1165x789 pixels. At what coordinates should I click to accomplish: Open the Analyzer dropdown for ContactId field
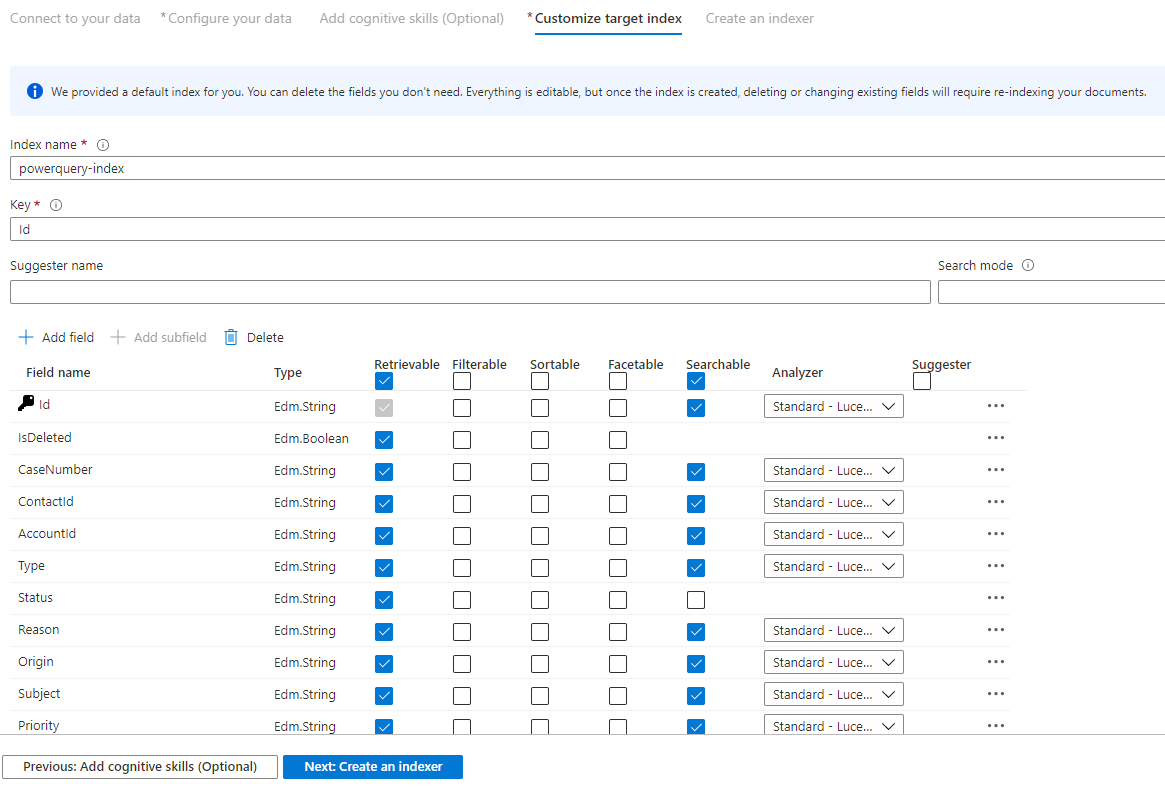pos(834,502)
